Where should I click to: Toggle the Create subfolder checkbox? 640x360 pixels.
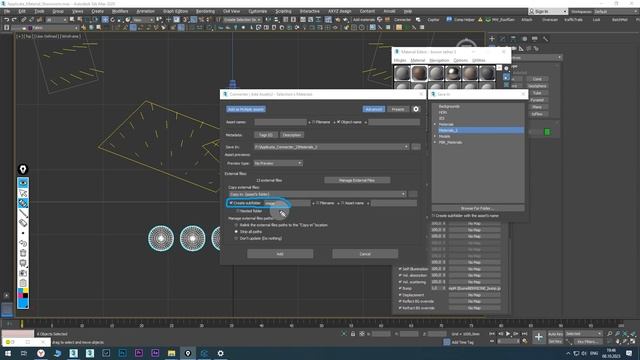click(x=231, y=203)
